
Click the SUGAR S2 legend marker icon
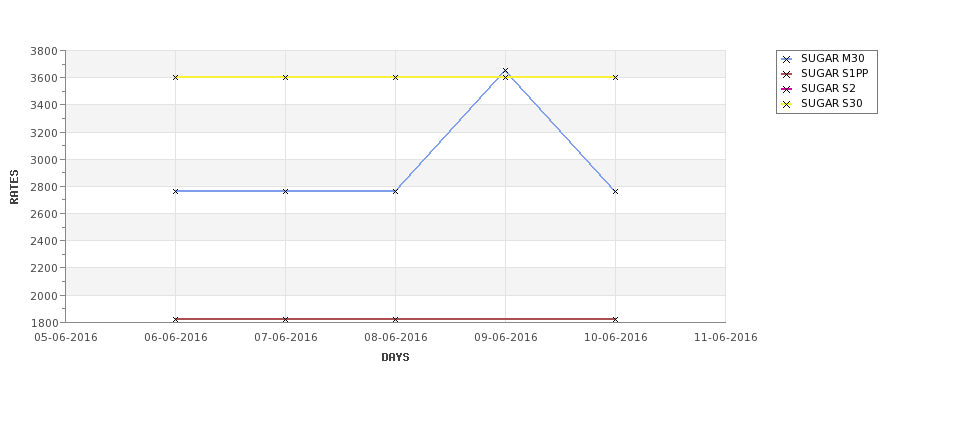[x=786, y=90]
